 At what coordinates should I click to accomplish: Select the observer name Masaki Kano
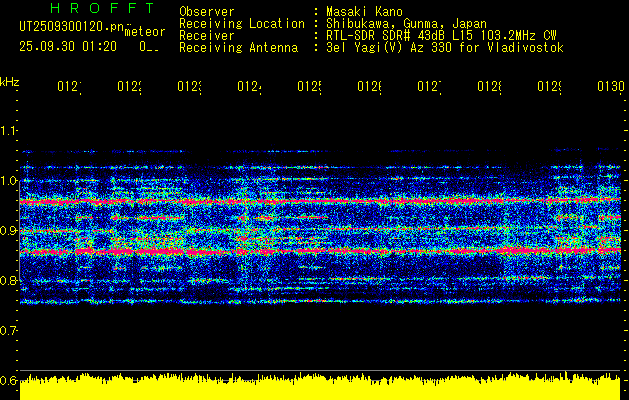coord(364,12)
